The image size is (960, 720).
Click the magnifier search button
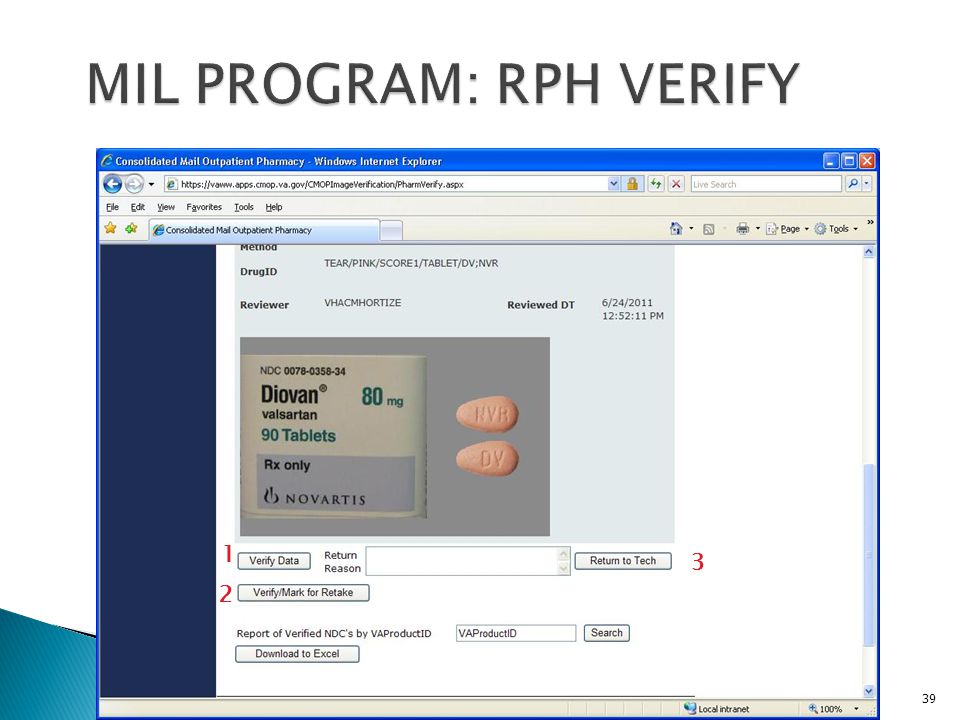[x=852, y=184]
